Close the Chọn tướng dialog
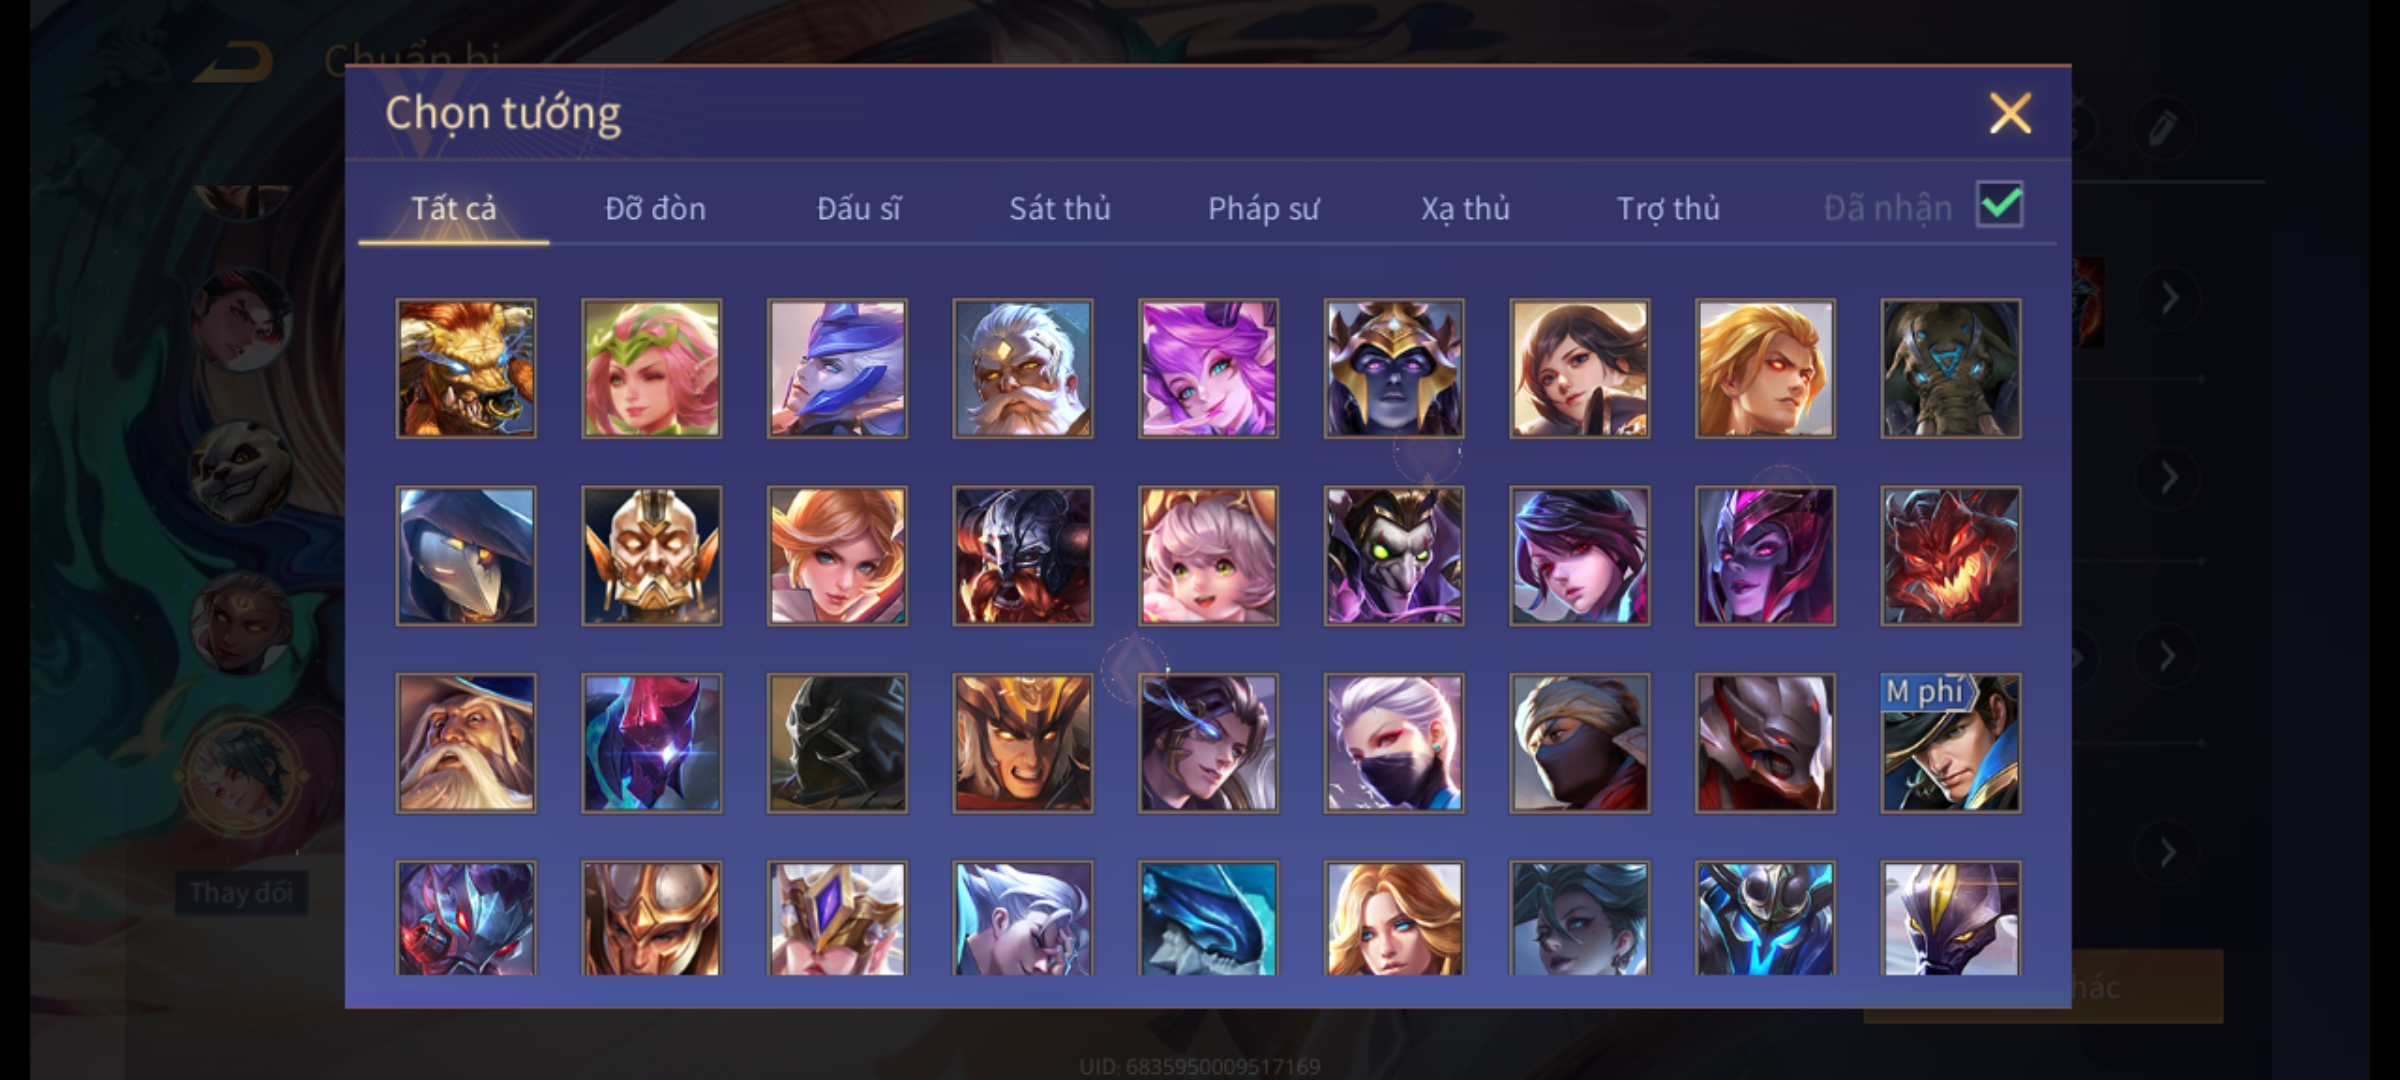Viewport: 2400px width, 1080px height. coord(2011,113)
